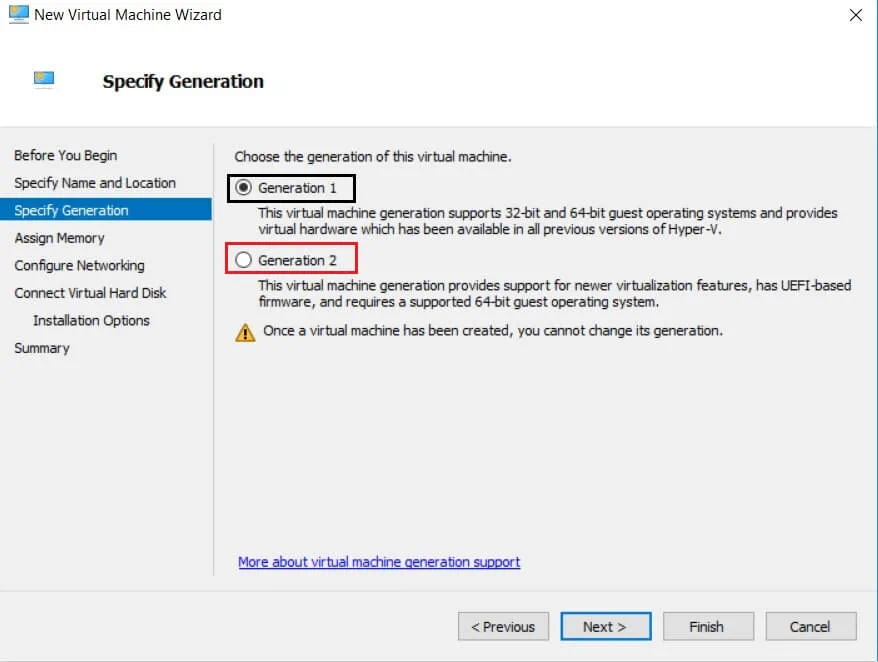The height and width of the screenshot is (662, 878).
Task: Select the Generation 1 radio button
Action: coord(244,188)
